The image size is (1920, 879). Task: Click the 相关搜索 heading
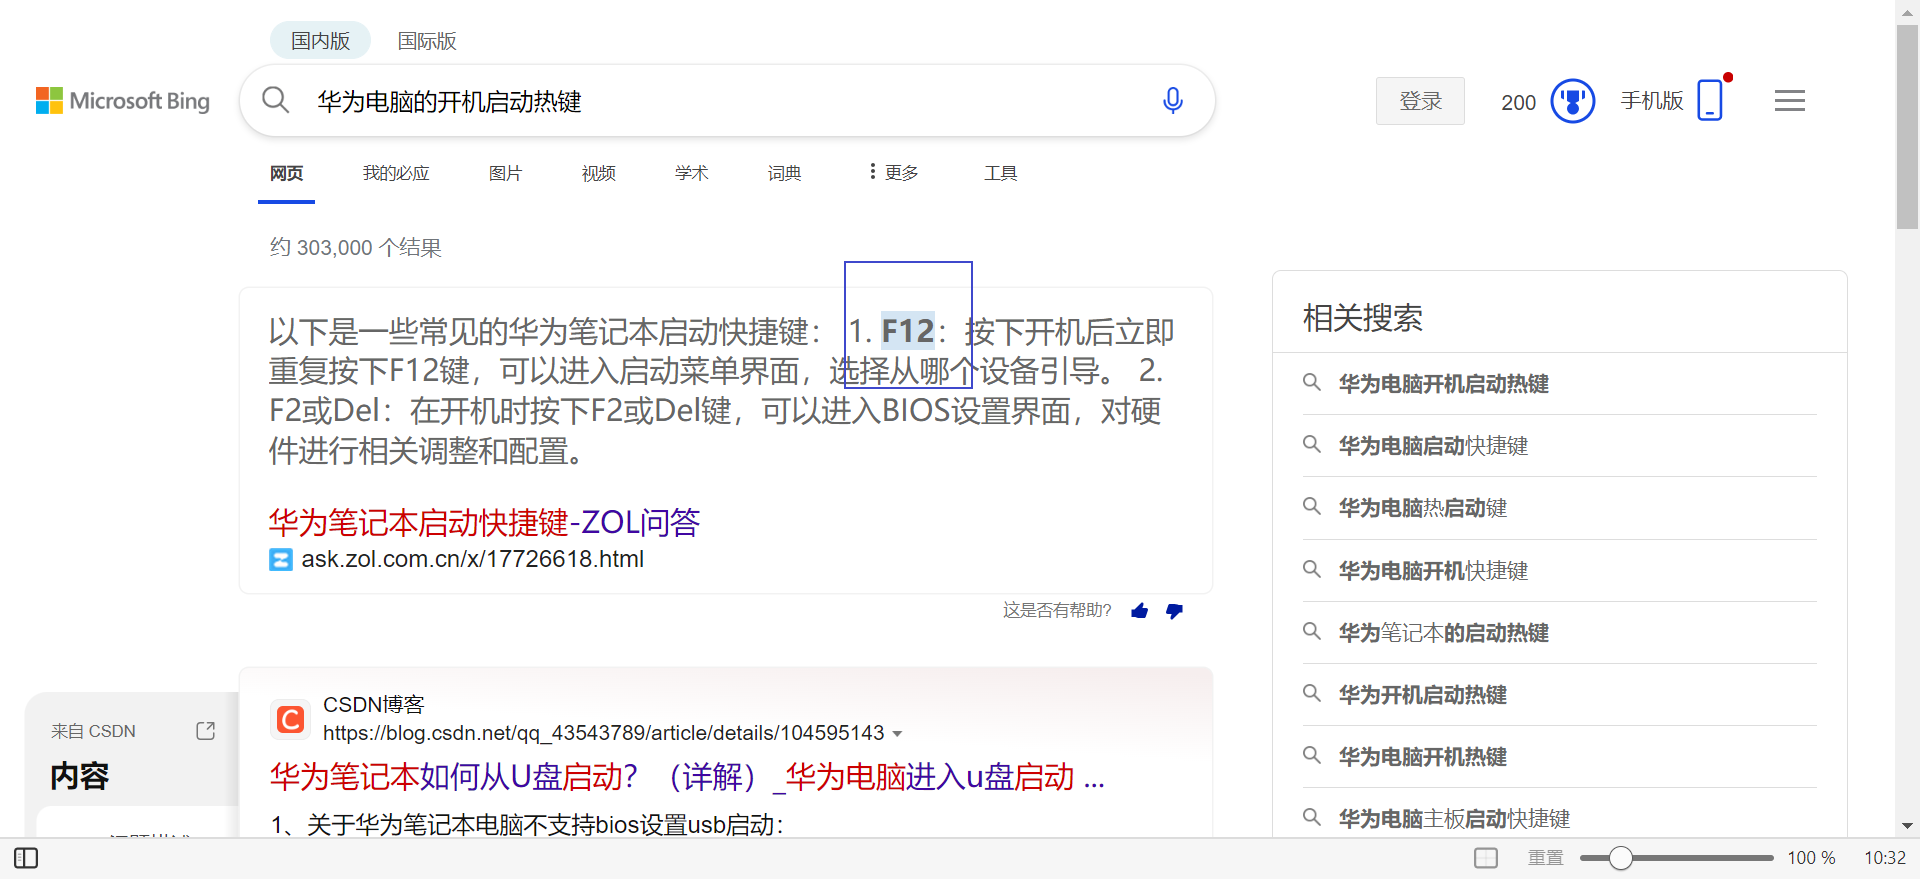click(x=1362, y=318)
